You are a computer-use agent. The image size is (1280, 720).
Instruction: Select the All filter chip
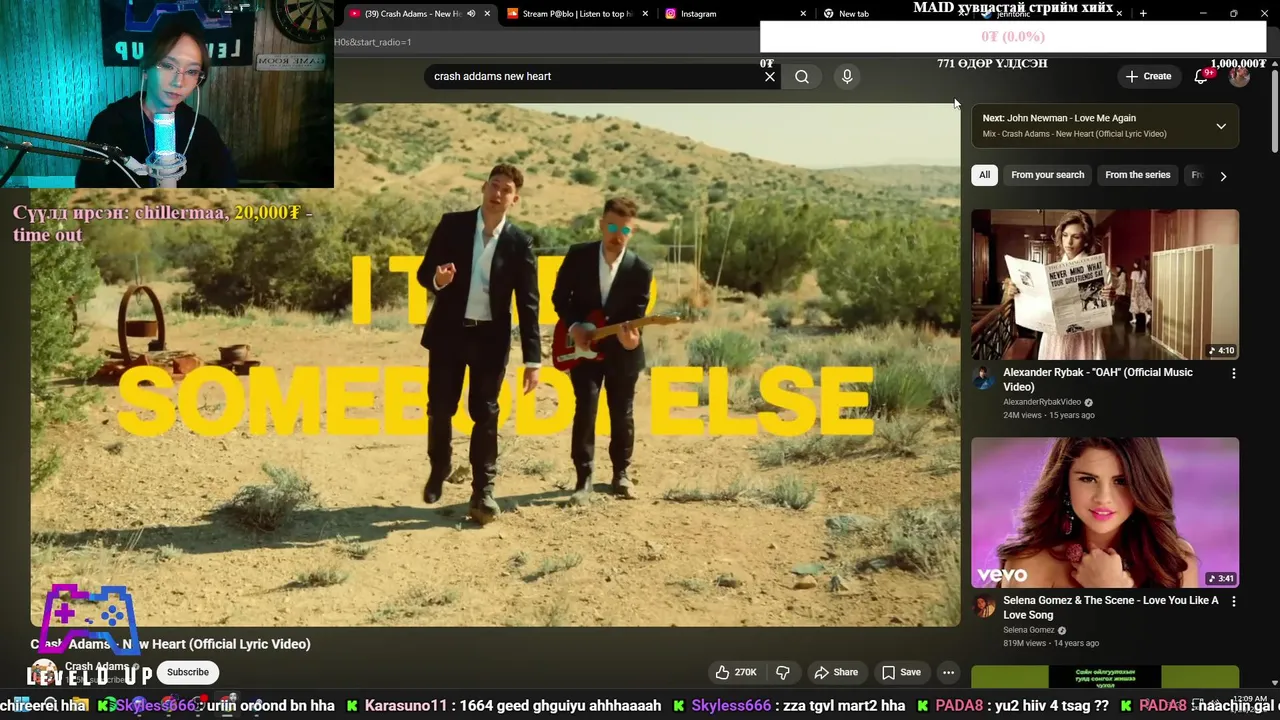984,175
